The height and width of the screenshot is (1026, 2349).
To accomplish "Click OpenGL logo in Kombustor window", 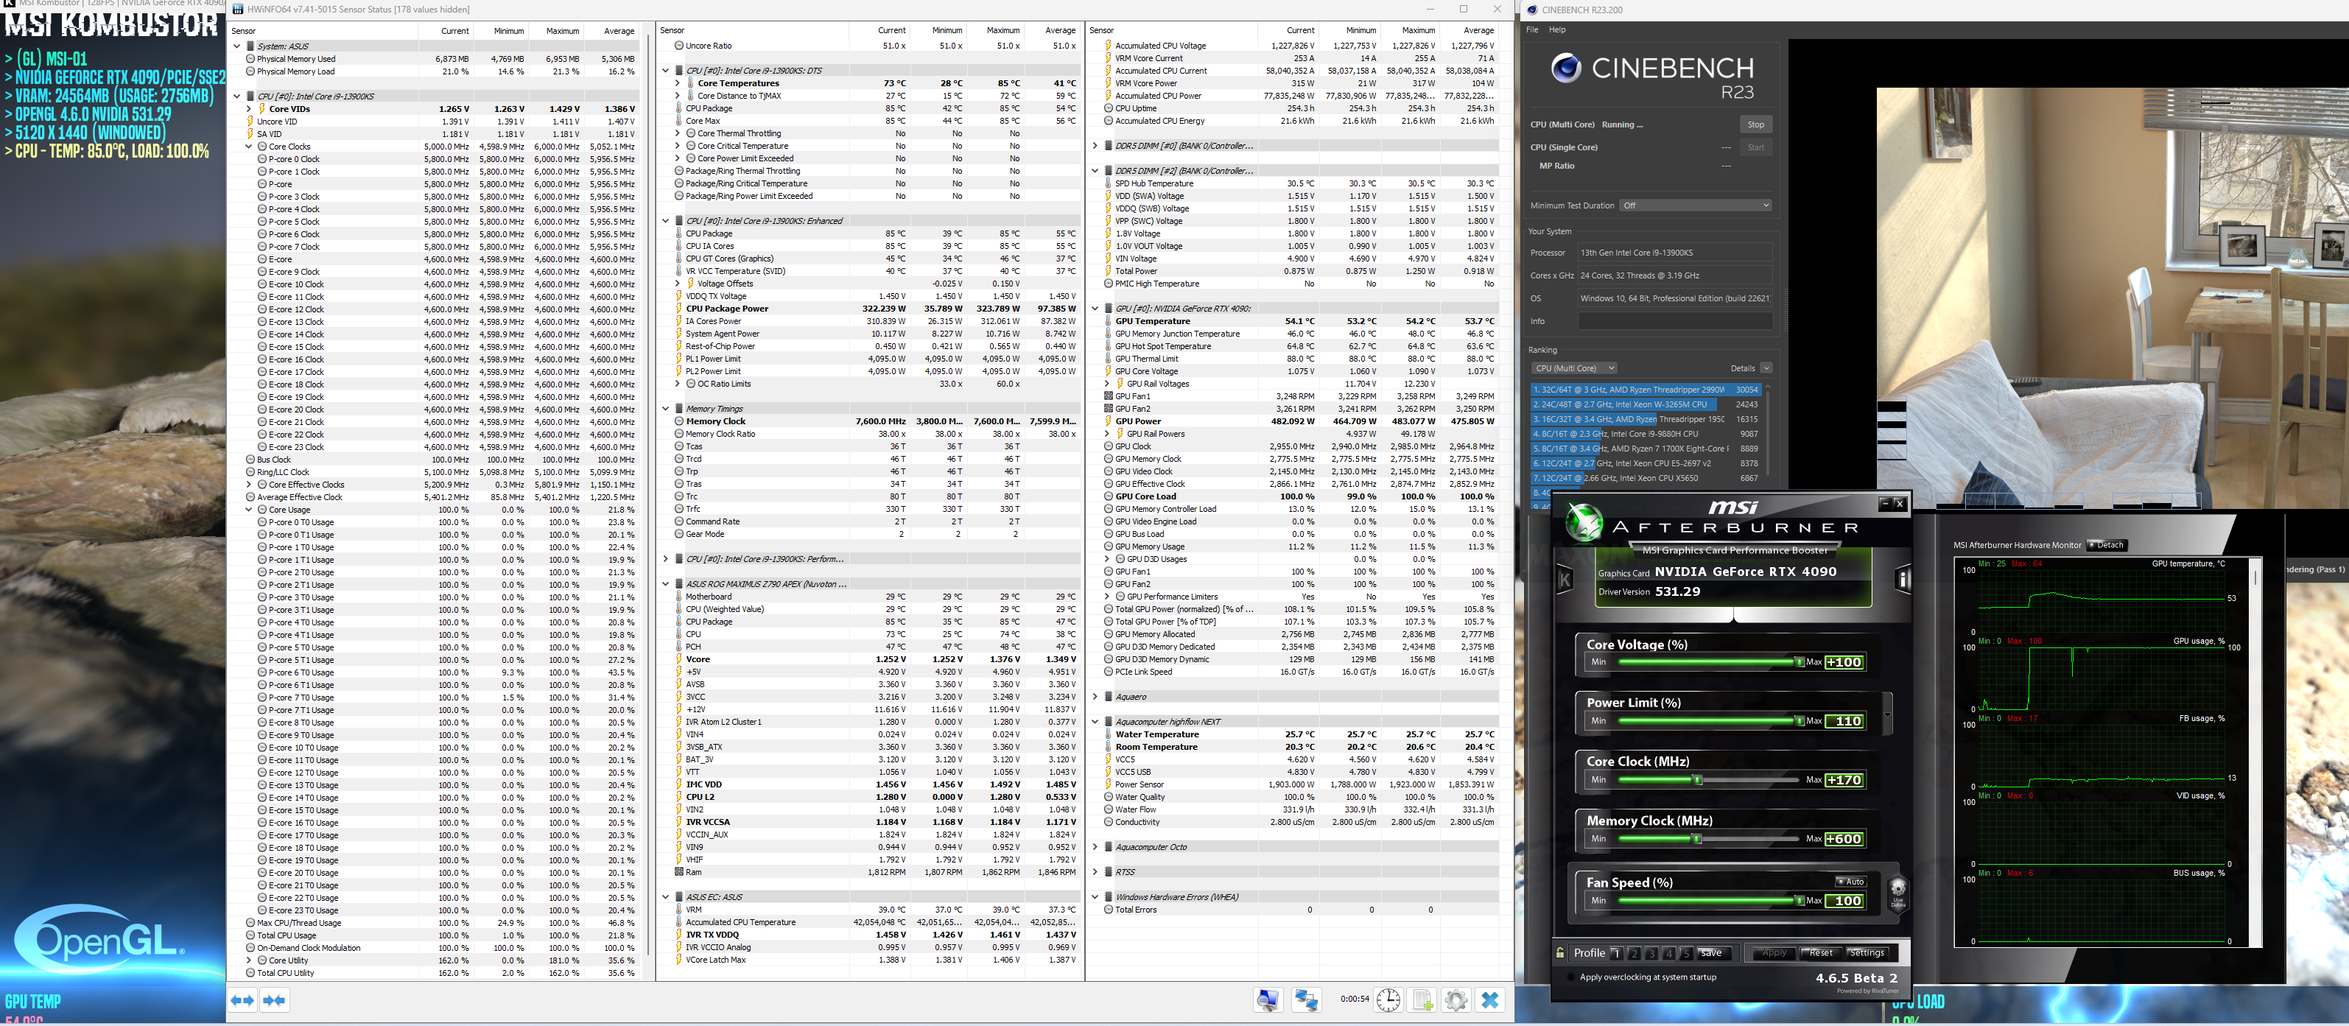I will 100,940.
